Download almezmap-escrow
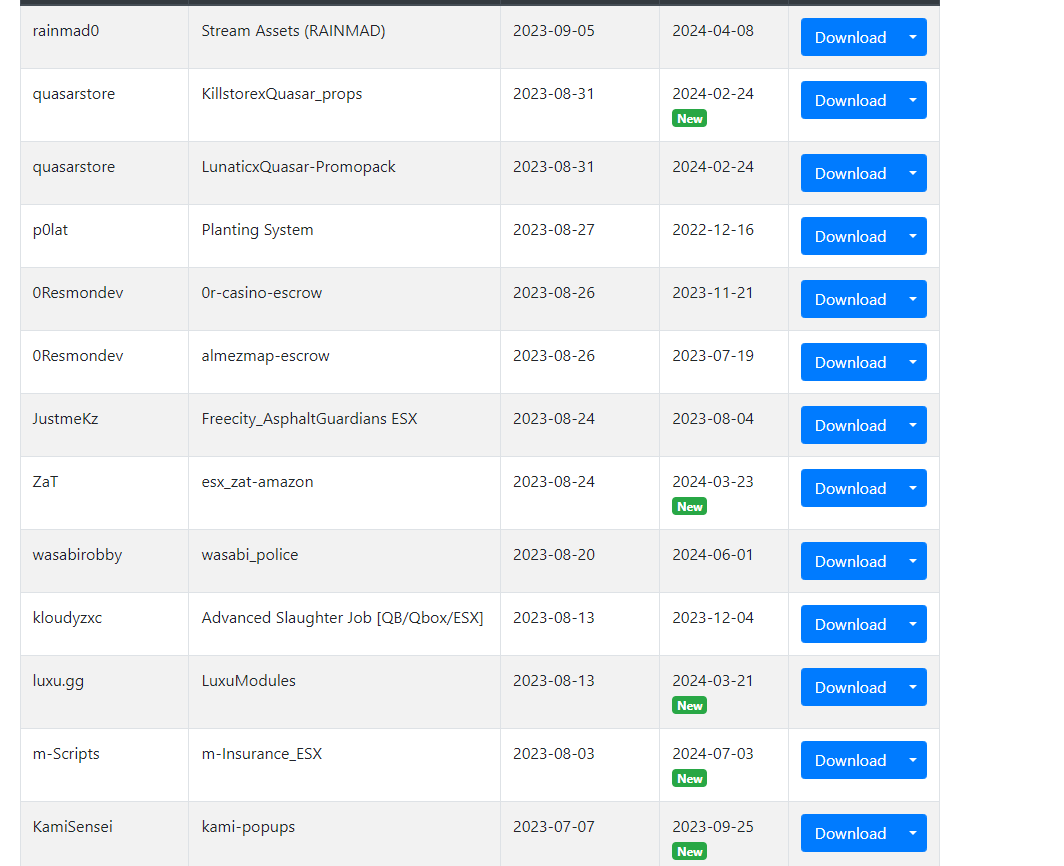This screenshot has height=866, width=1064. click(850, 362)
